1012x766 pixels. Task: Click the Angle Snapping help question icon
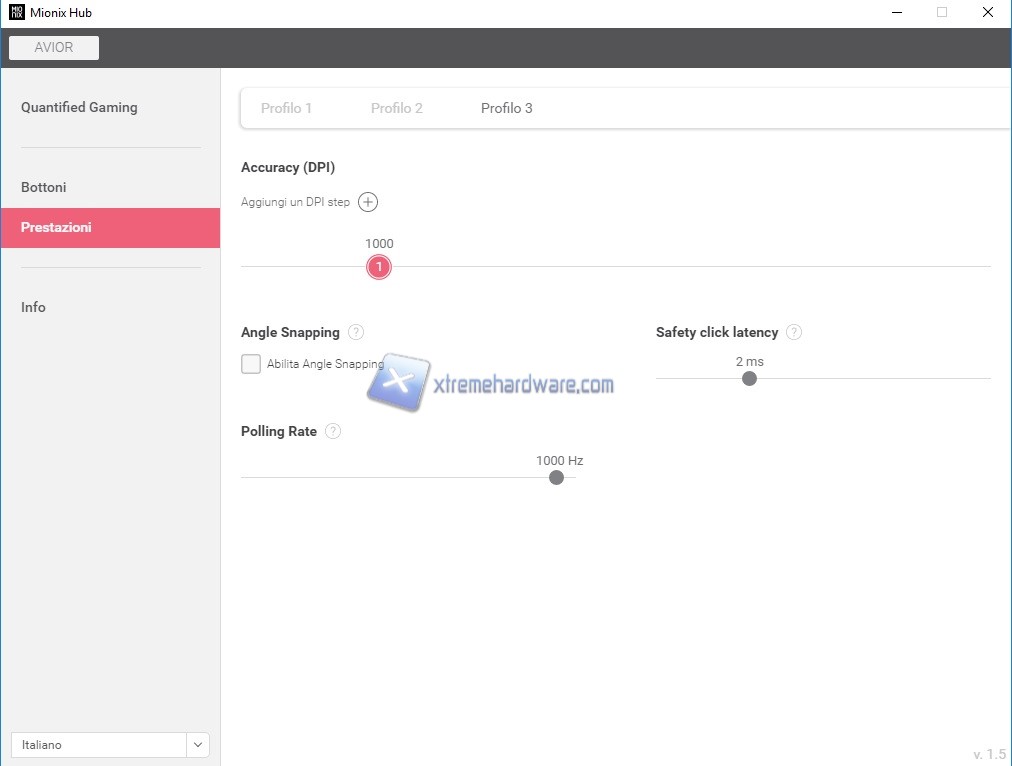(356, 332)
